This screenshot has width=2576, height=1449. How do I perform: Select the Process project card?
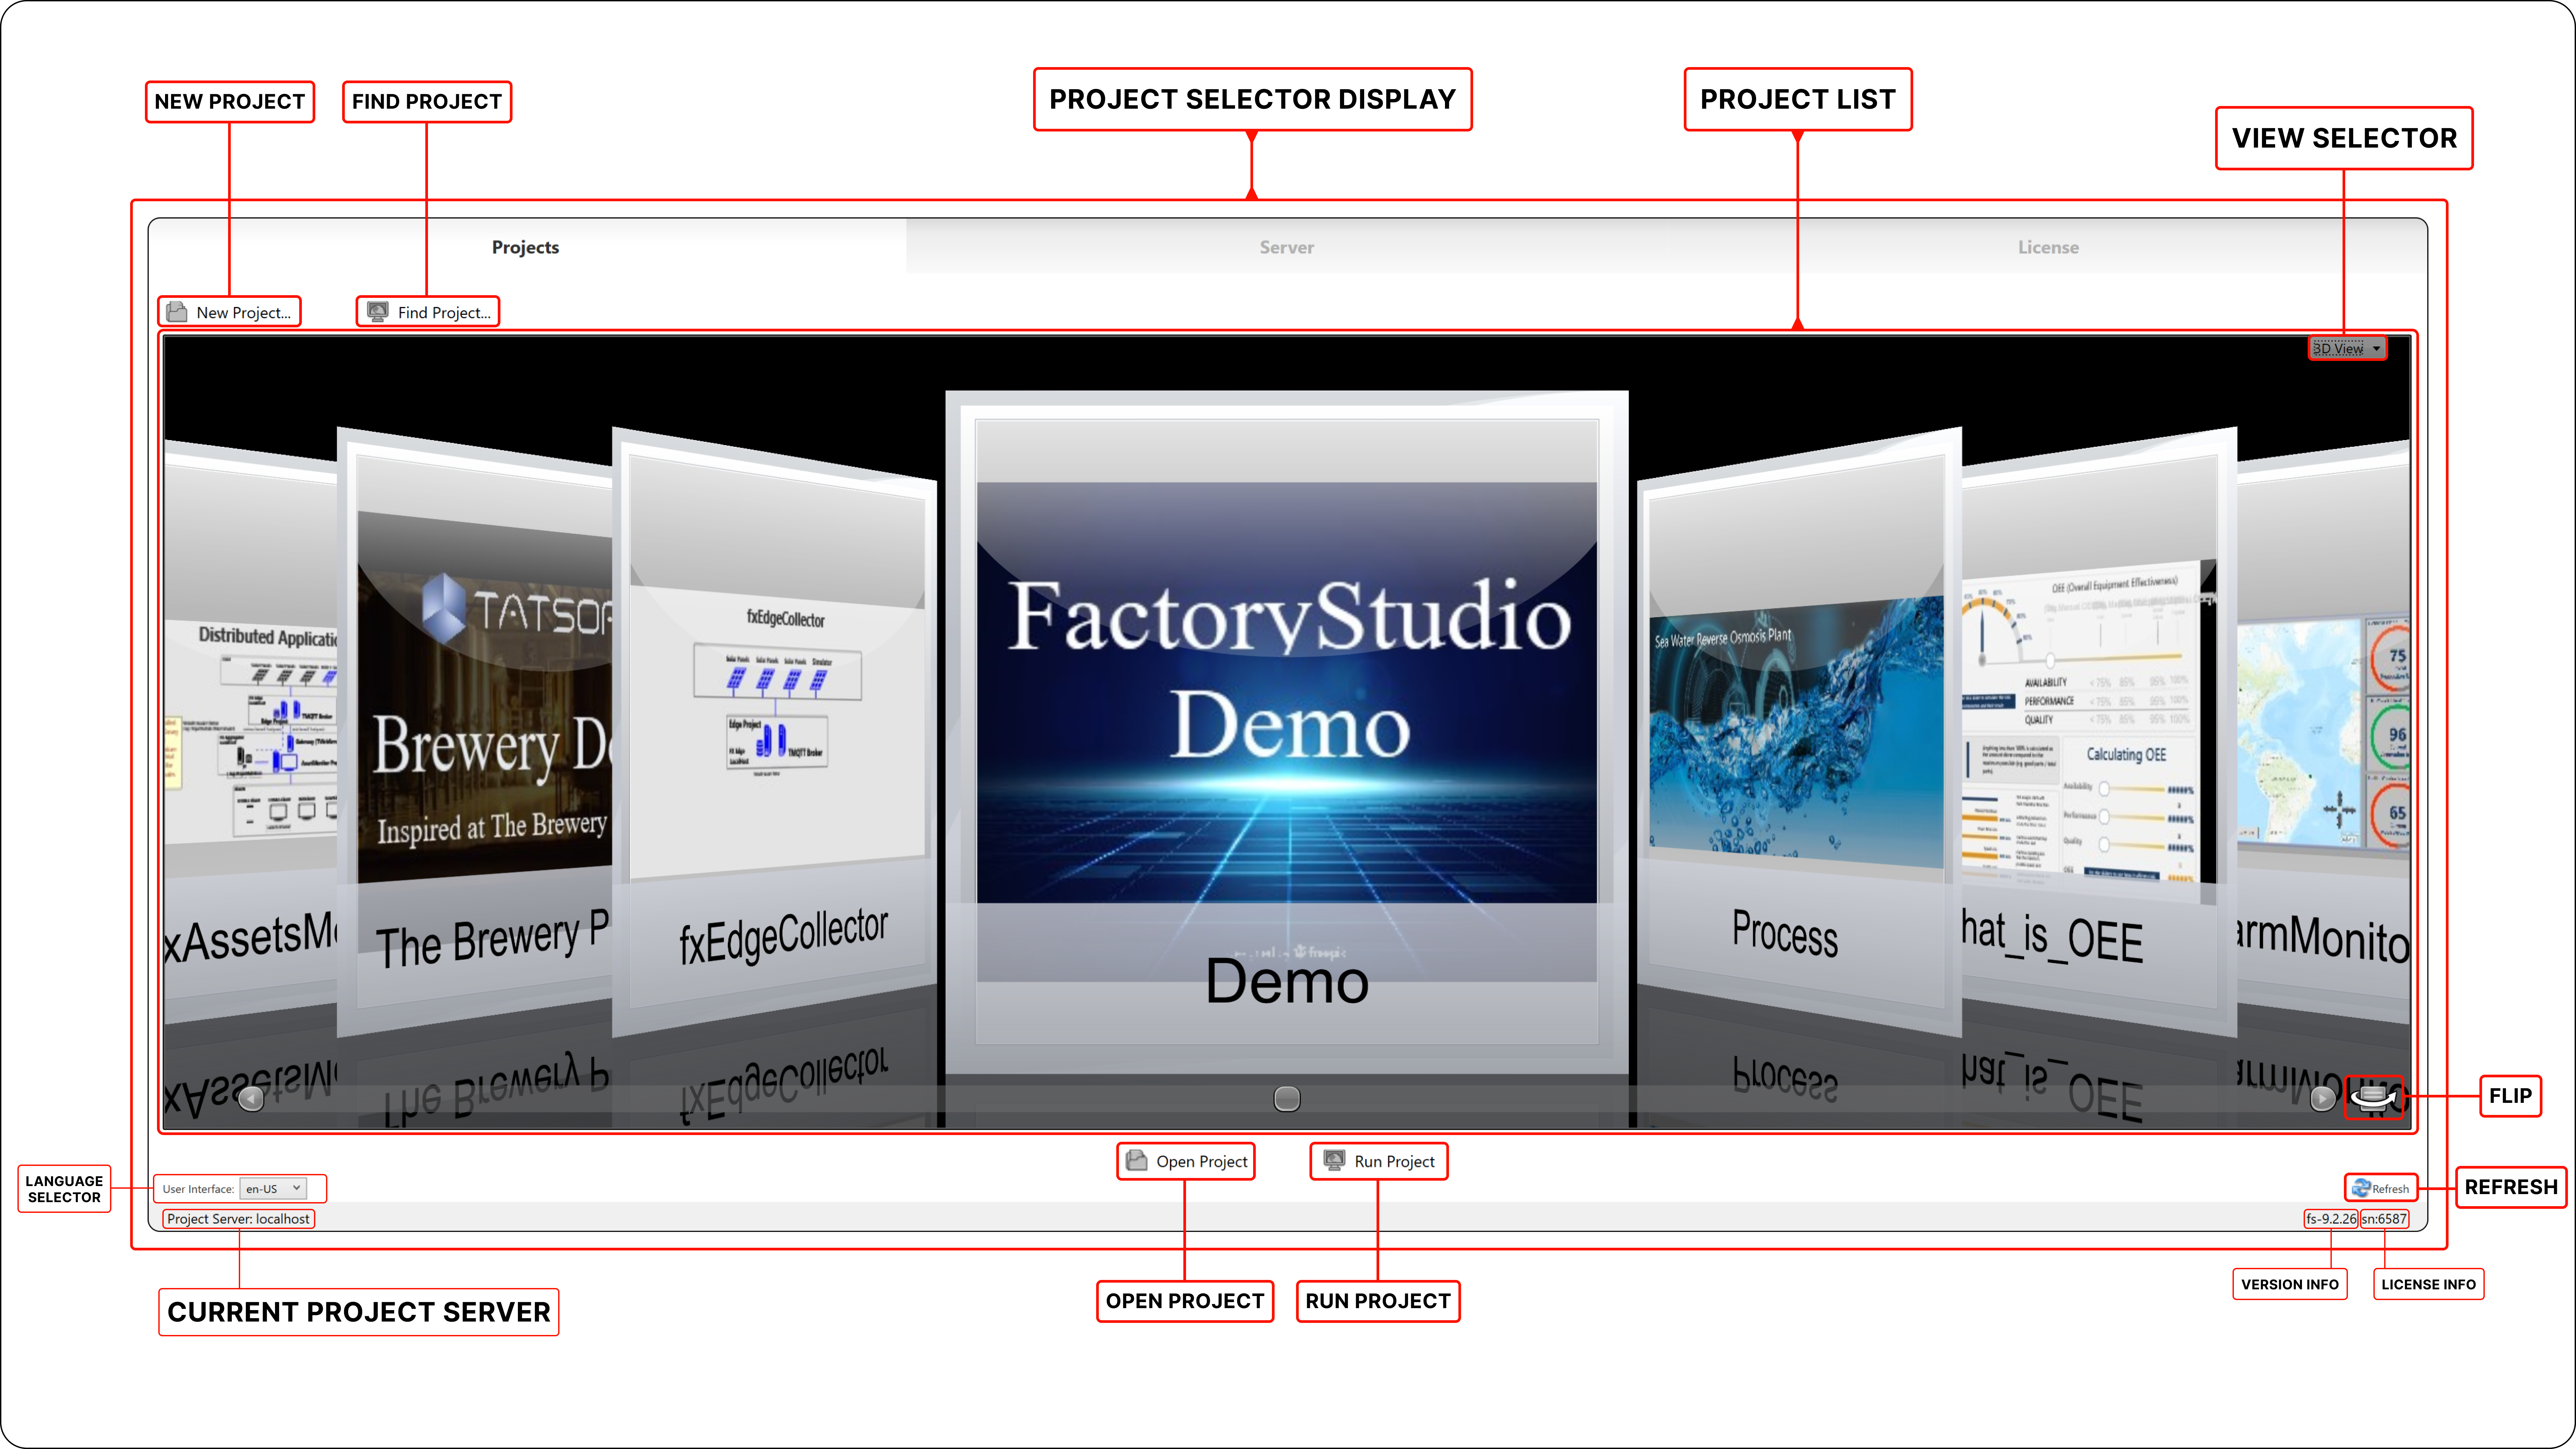1795,730
